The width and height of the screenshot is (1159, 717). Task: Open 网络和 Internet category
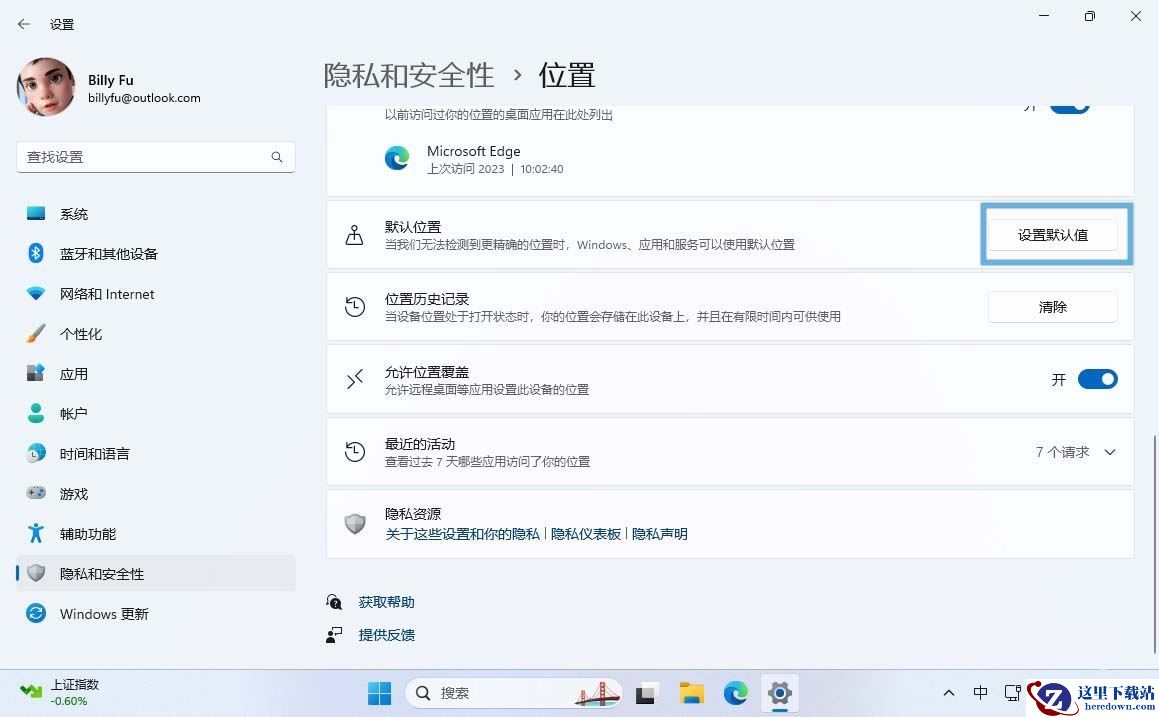[155, 293]
